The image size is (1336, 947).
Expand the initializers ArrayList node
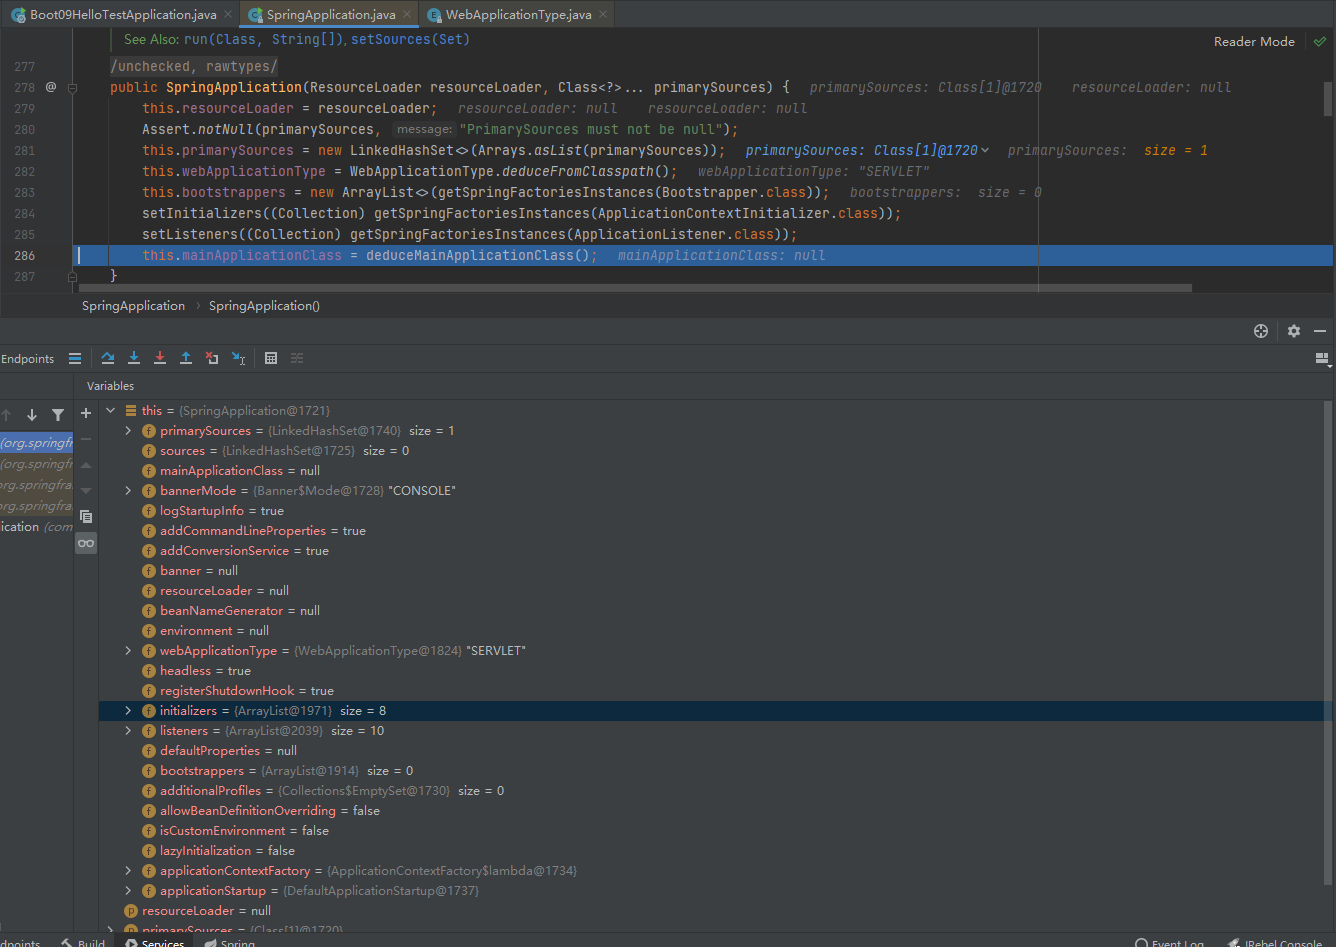[x=128, y=711]
